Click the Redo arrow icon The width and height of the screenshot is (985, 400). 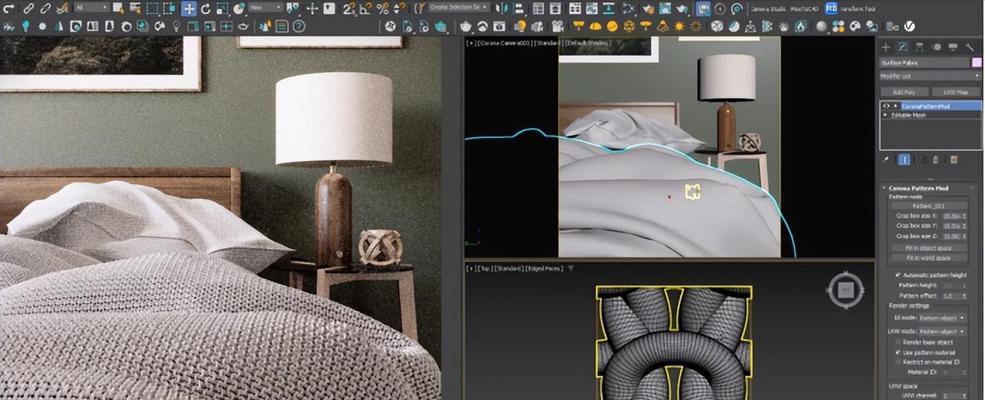coord(9,9)
